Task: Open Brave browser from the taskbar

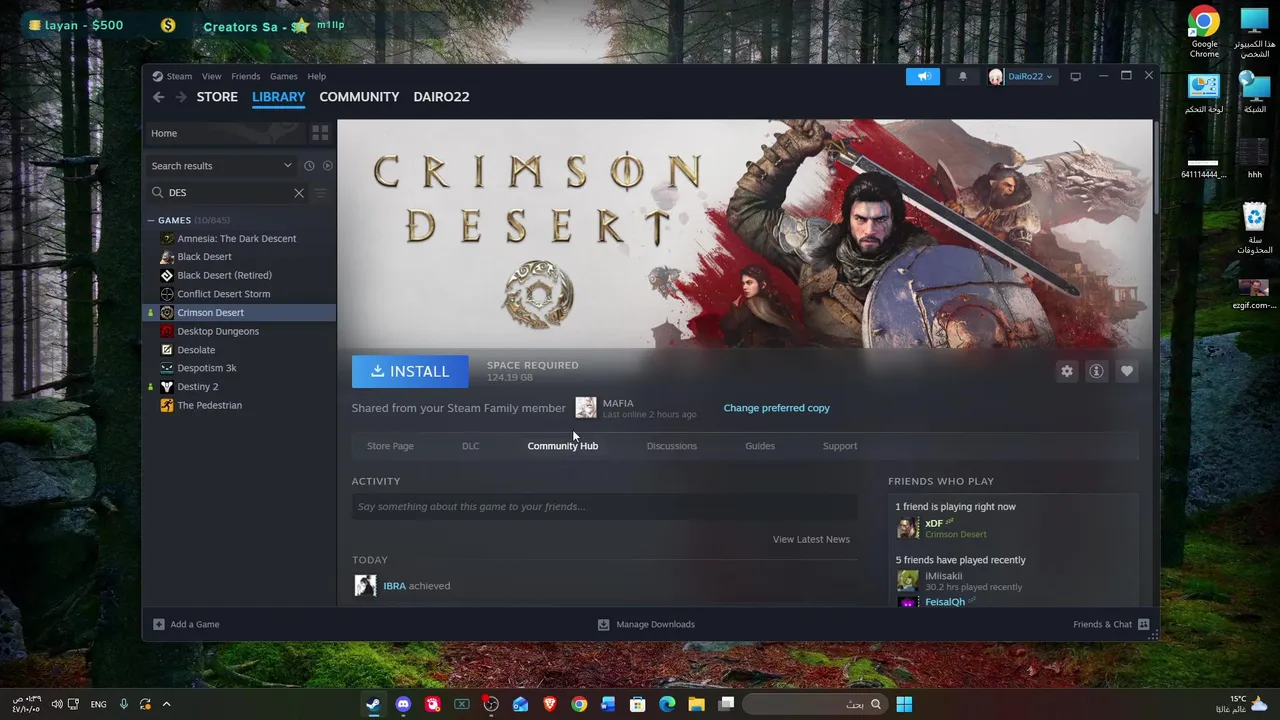Action: 549,704
